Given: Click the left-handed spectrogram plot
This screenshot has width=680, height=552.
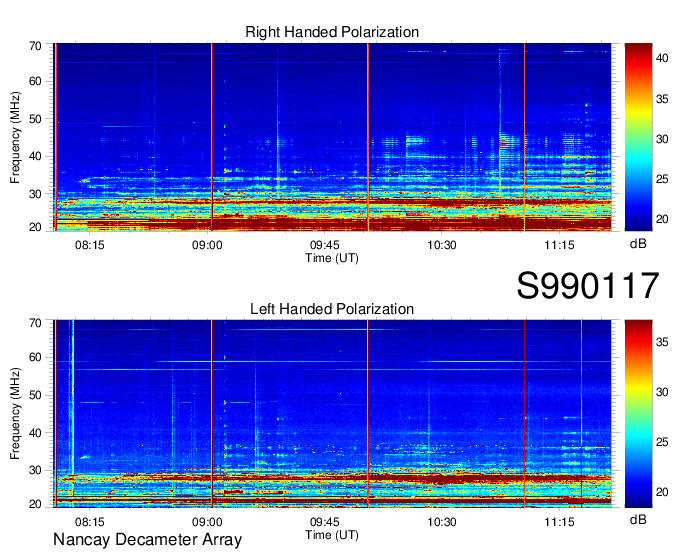Looking at the screenshot, I should click(x=332, y=414).
